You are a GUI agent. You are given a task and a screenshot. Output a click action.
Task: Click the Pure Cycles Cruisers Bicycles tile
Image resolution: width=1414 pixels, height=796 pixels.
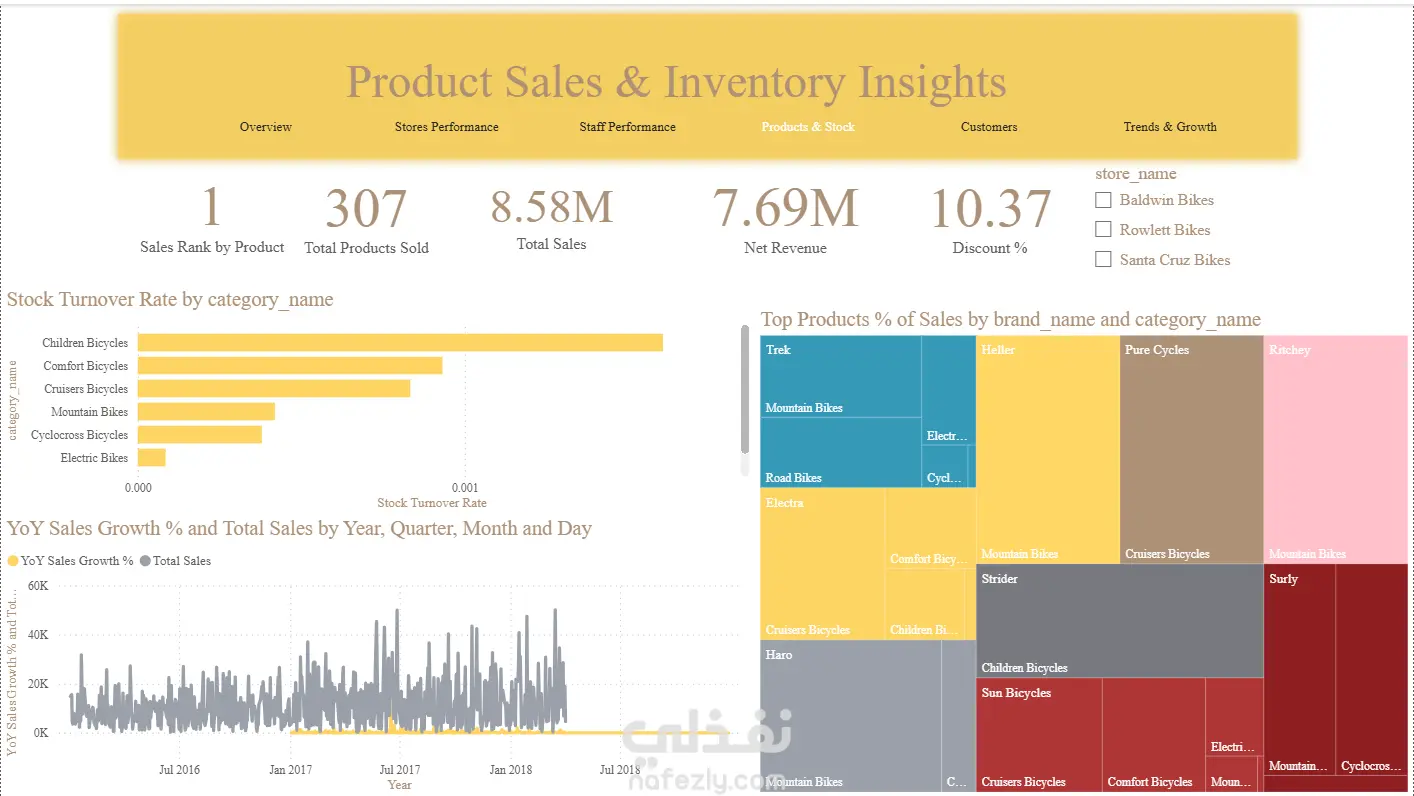(x=1192, y=450)
